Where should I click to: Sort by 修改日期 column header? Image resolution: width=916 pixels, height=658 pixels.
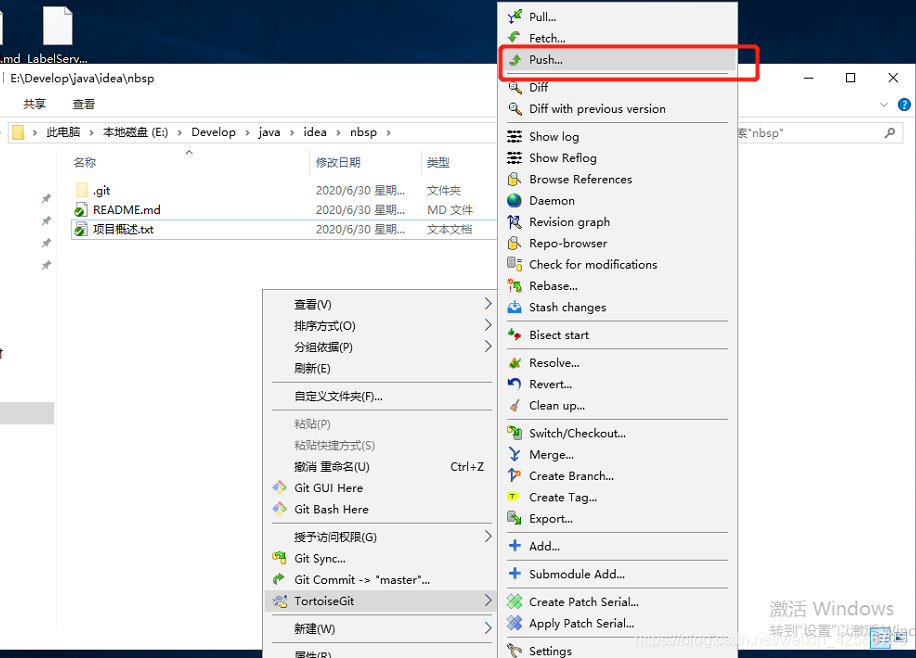(338, 162)
